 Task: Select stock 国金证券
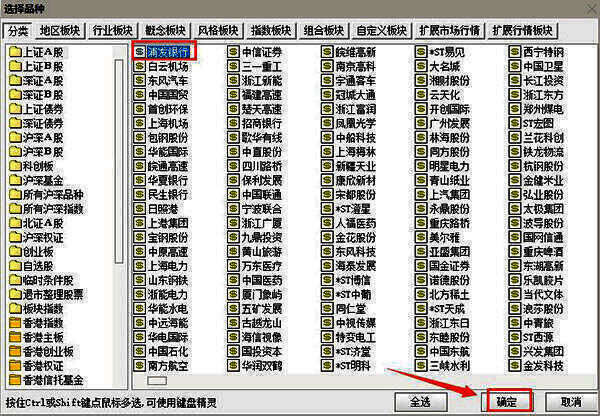click(450, 266)
